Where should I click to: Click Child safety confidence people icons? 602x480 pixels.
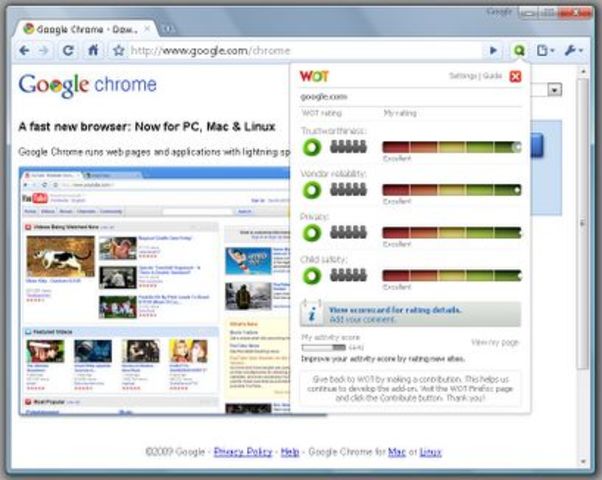349,275
